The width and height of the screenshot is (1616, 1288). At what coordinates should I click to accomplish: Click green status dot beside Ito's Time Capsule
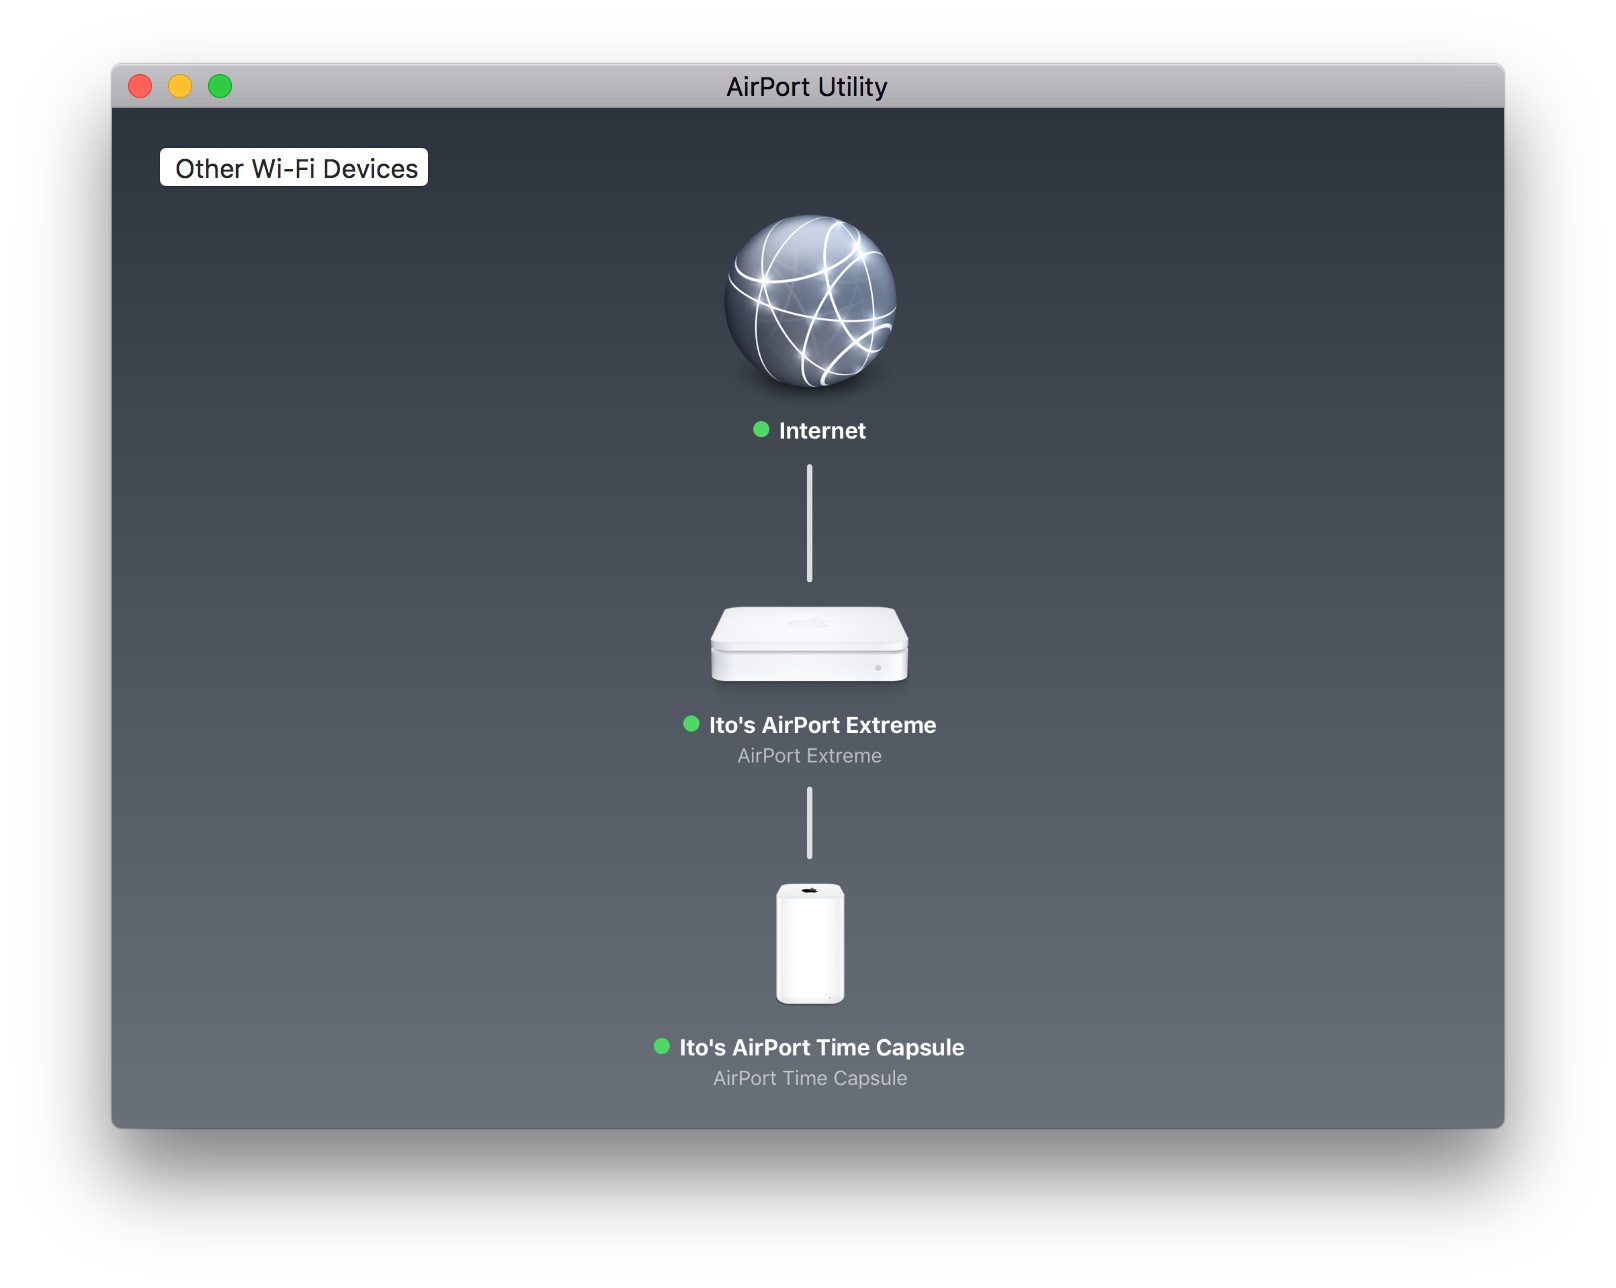tap(661, 1047)
